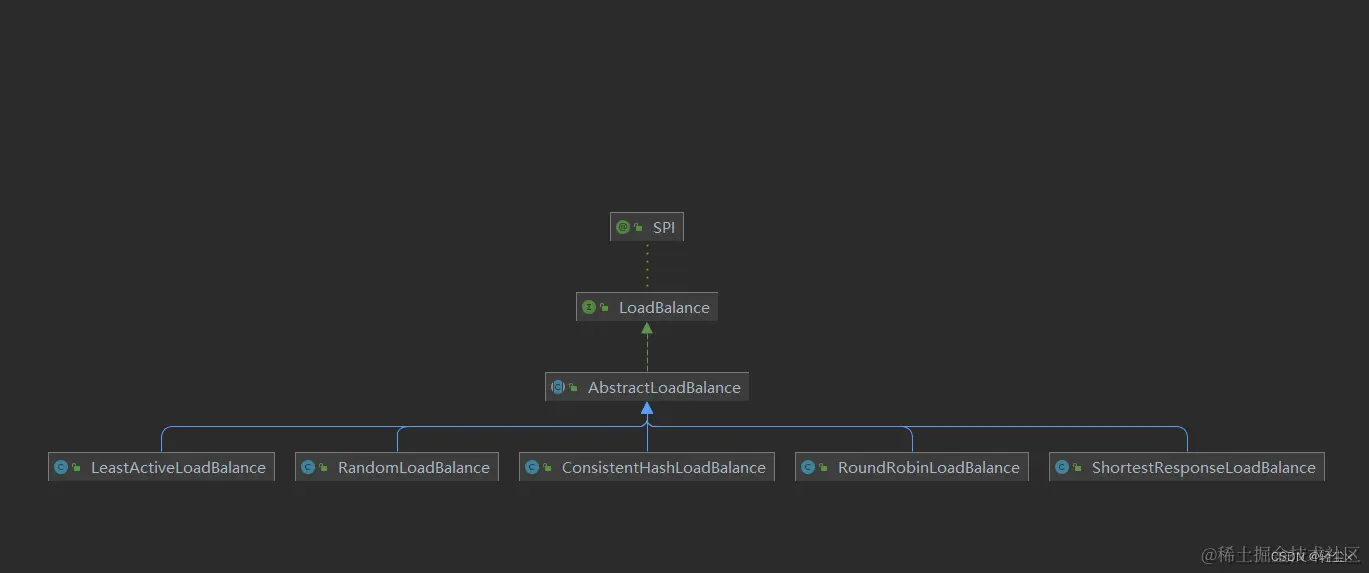This screenshot has width=1369, height=573.
Task: Select the ConsistentHashLoadBalance node
Action: click(647, 467)
